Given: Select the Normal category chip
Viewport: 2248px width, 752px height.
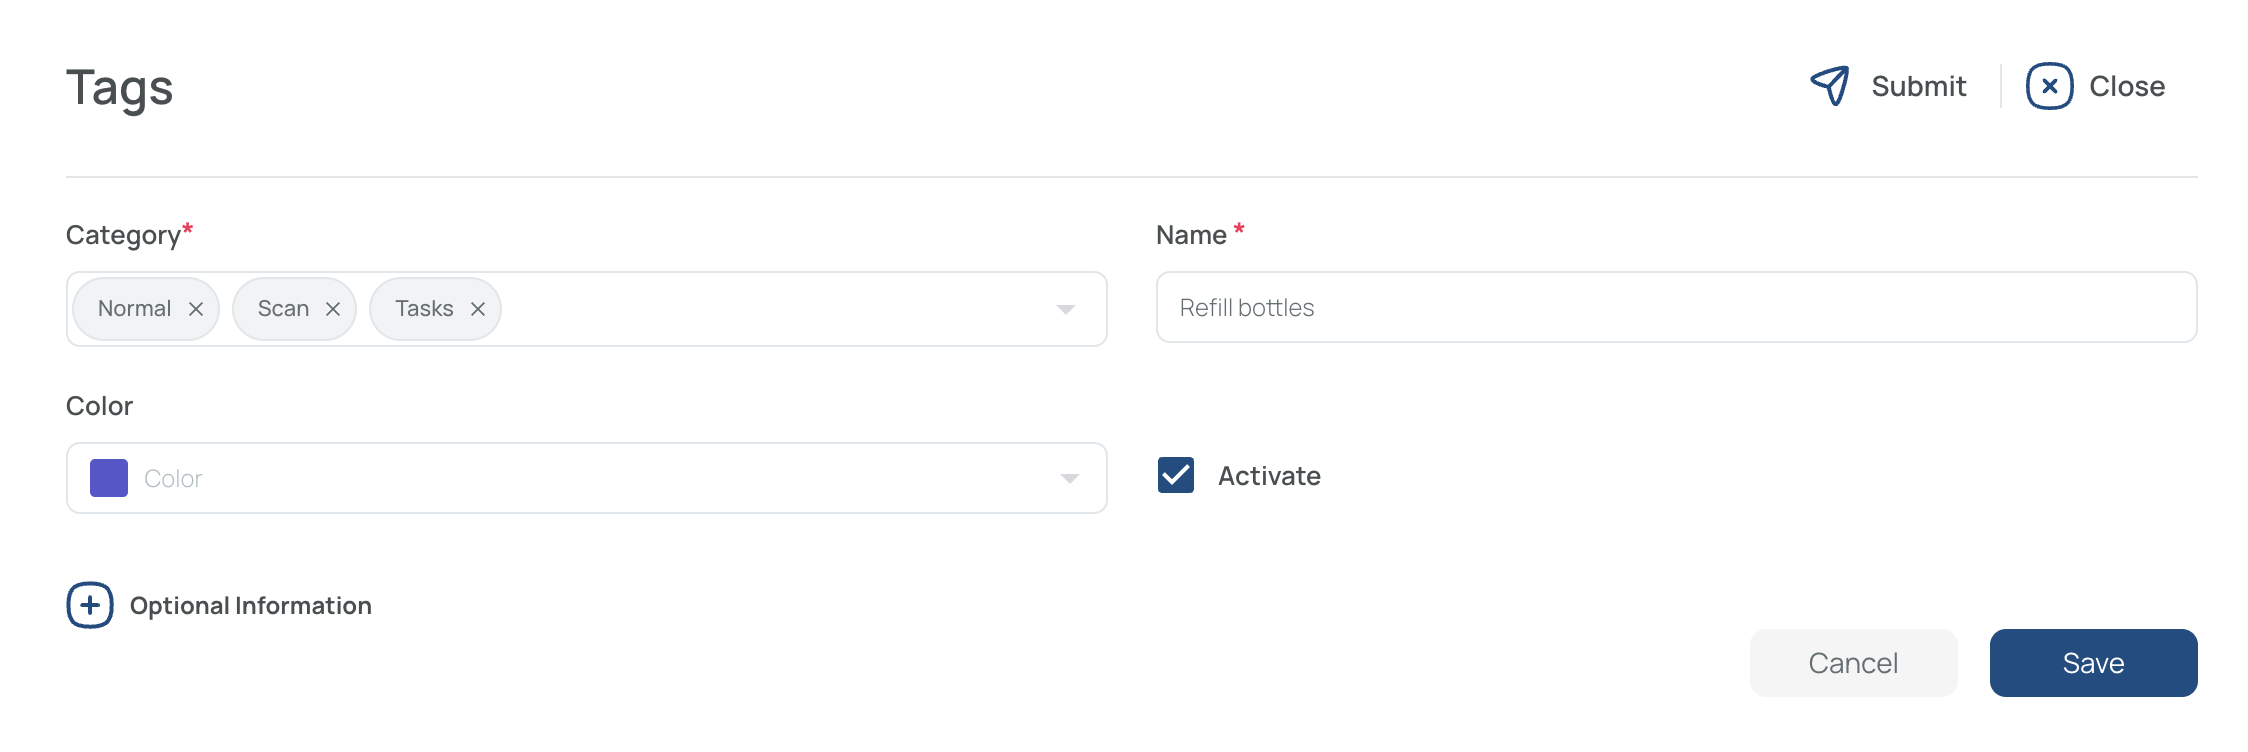Looking at the screenshot, I should [134, 309].
